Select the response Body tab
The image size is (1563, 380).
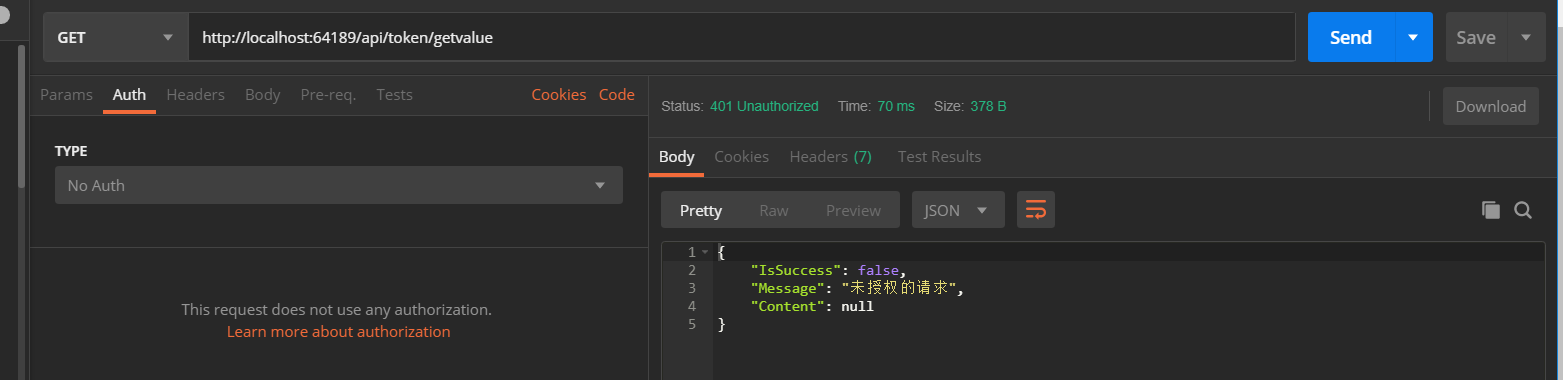click(x=676, y=156)
